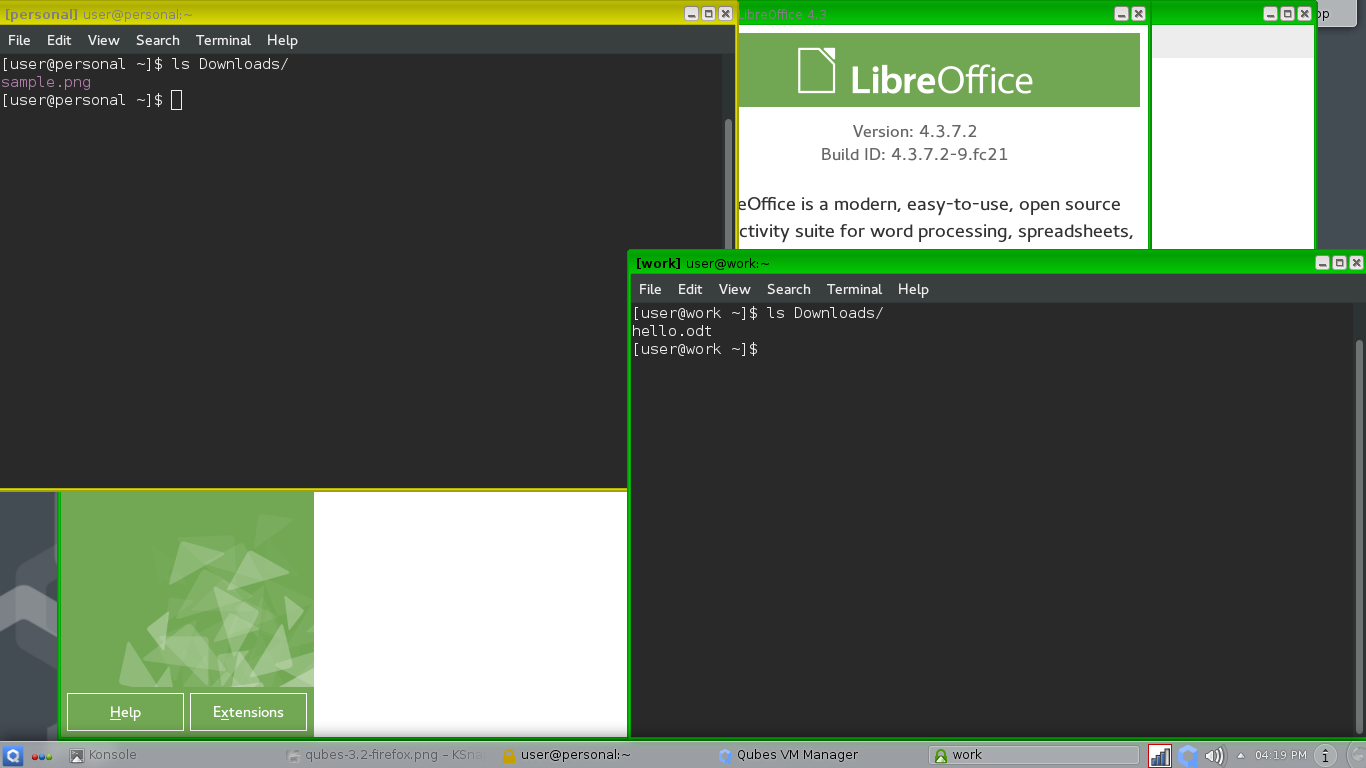Click sample.png in personal terminal output
The height and width of the screenshot is (768, 1366).
[46, 82]
